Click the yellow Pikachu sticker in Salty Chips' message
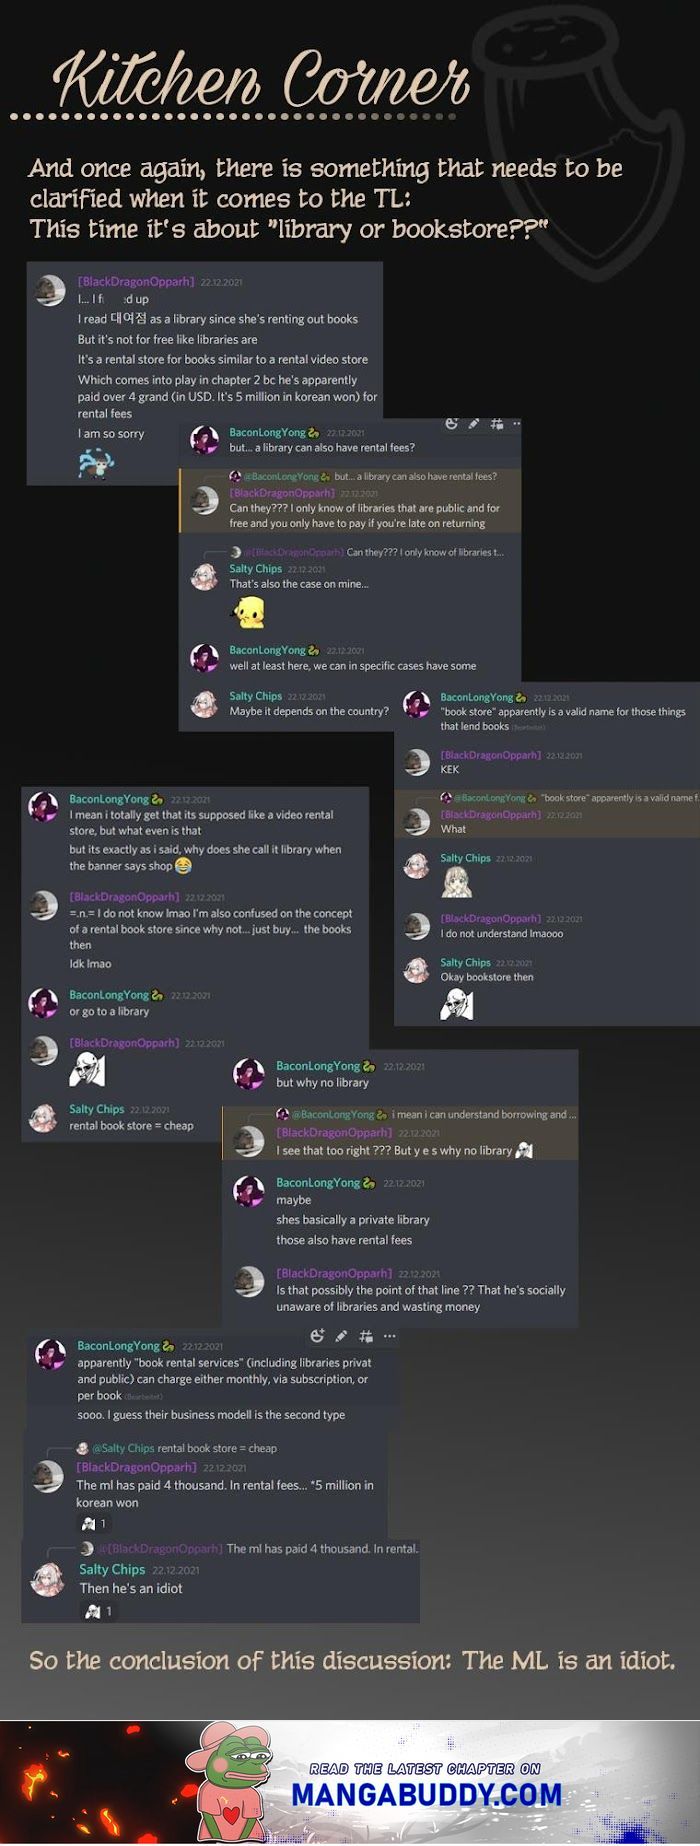The height and width of the screenshot is (1846, 700). (x=248, y=611)
